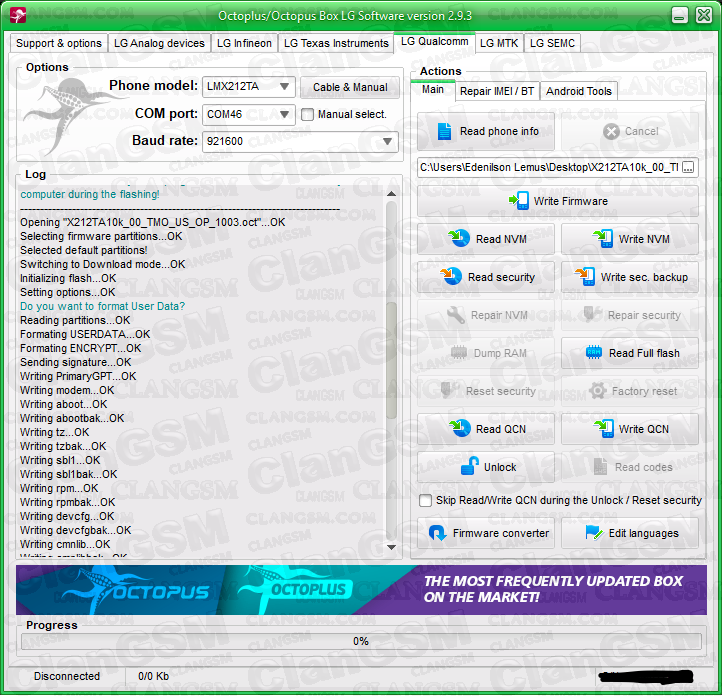The image size is (722, 696).
Task: Click the Progress bar at 0%
Action: click(361, 641)
